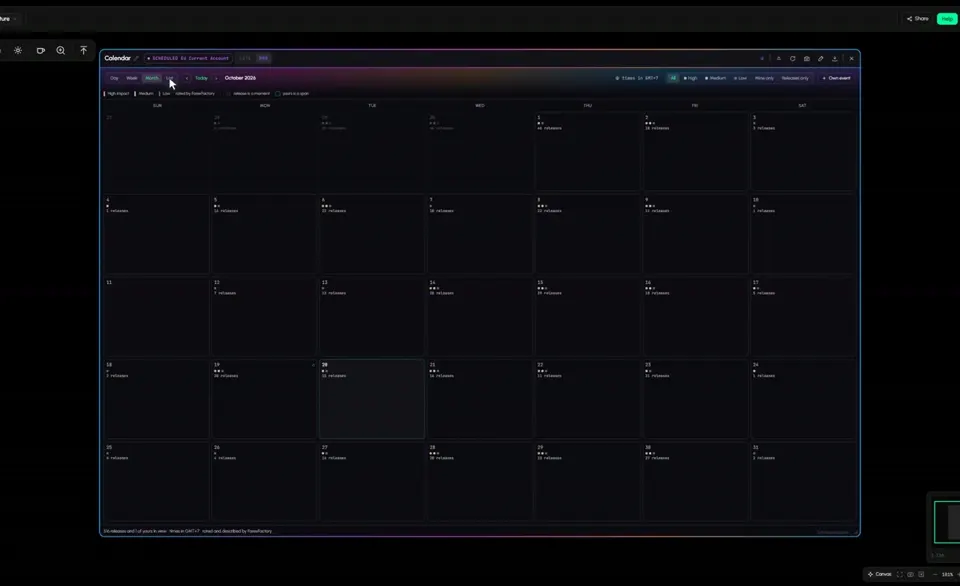
Task: Switch to the Day view
Action: [114, 78]
